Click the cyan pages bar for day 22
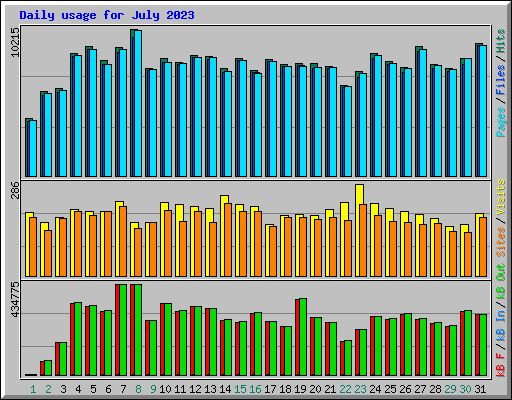The height and width of the screenshot is (400, 512). click(348, 131)
